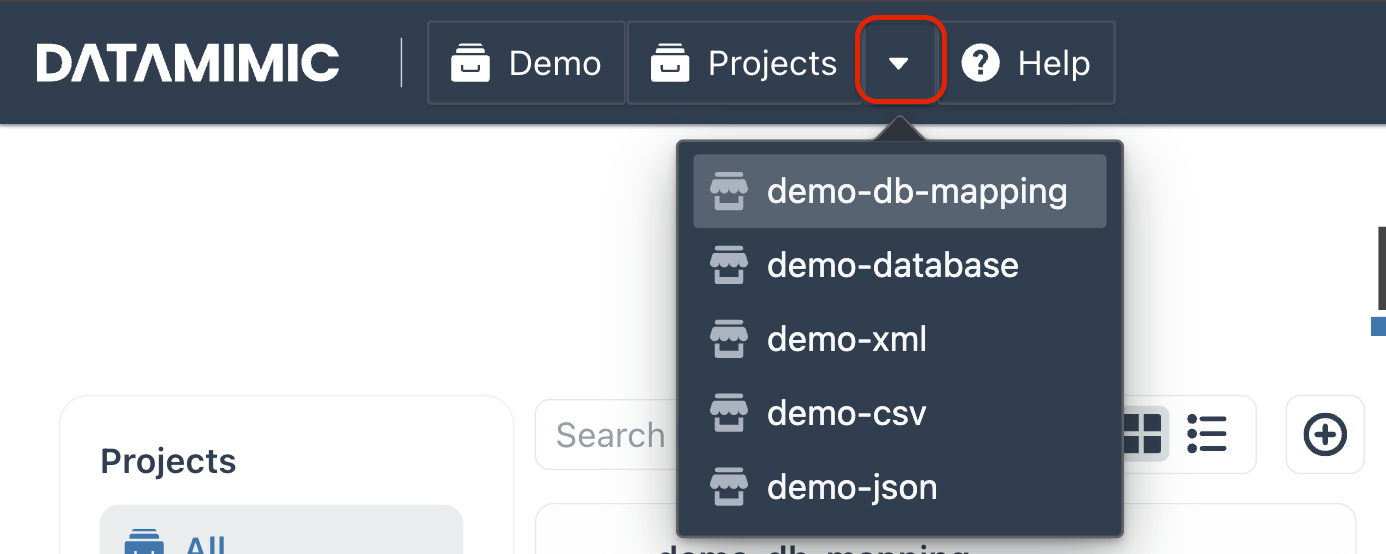Select demo-db-mapping from dropdown list

coord(899,191)
